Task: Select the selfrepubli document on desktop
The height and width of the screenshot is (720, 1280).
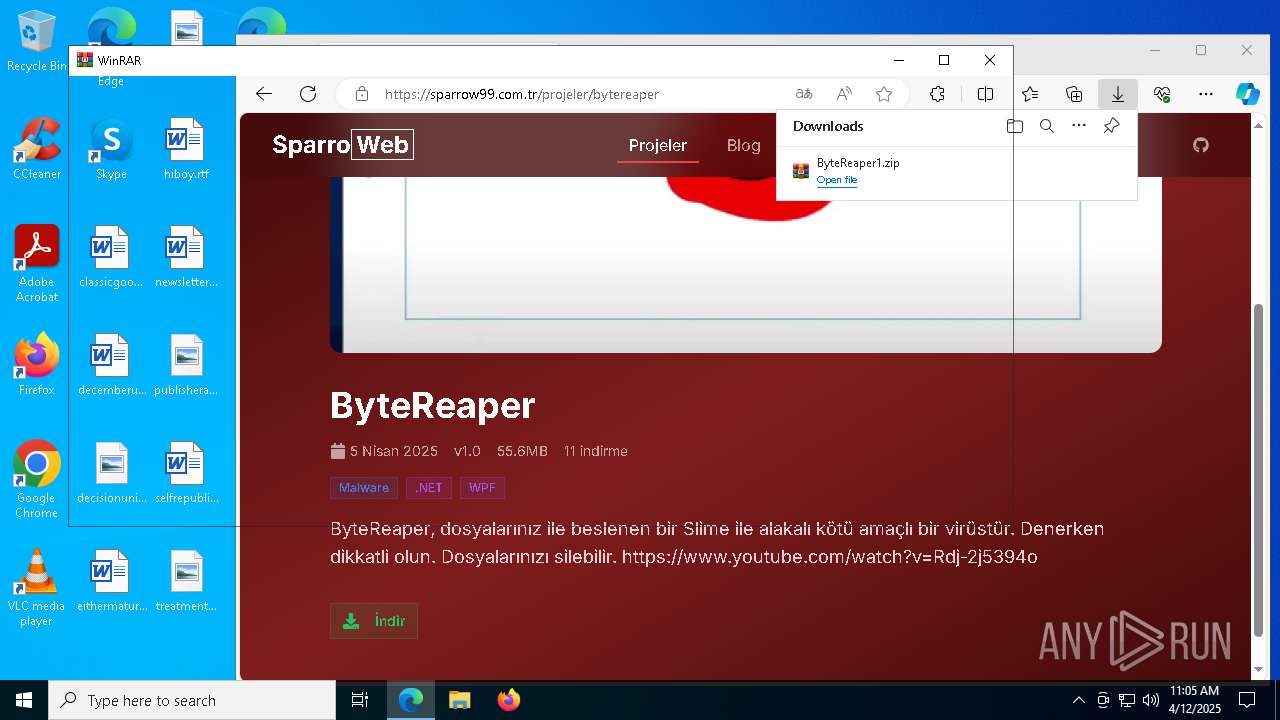Action: (x=186, y=472)
